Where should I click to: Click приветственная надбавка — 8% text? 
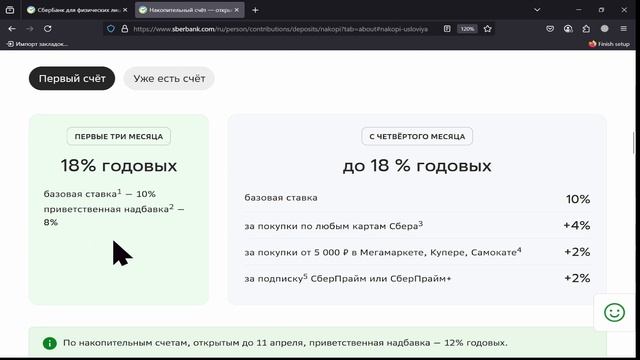pos(114,216)
